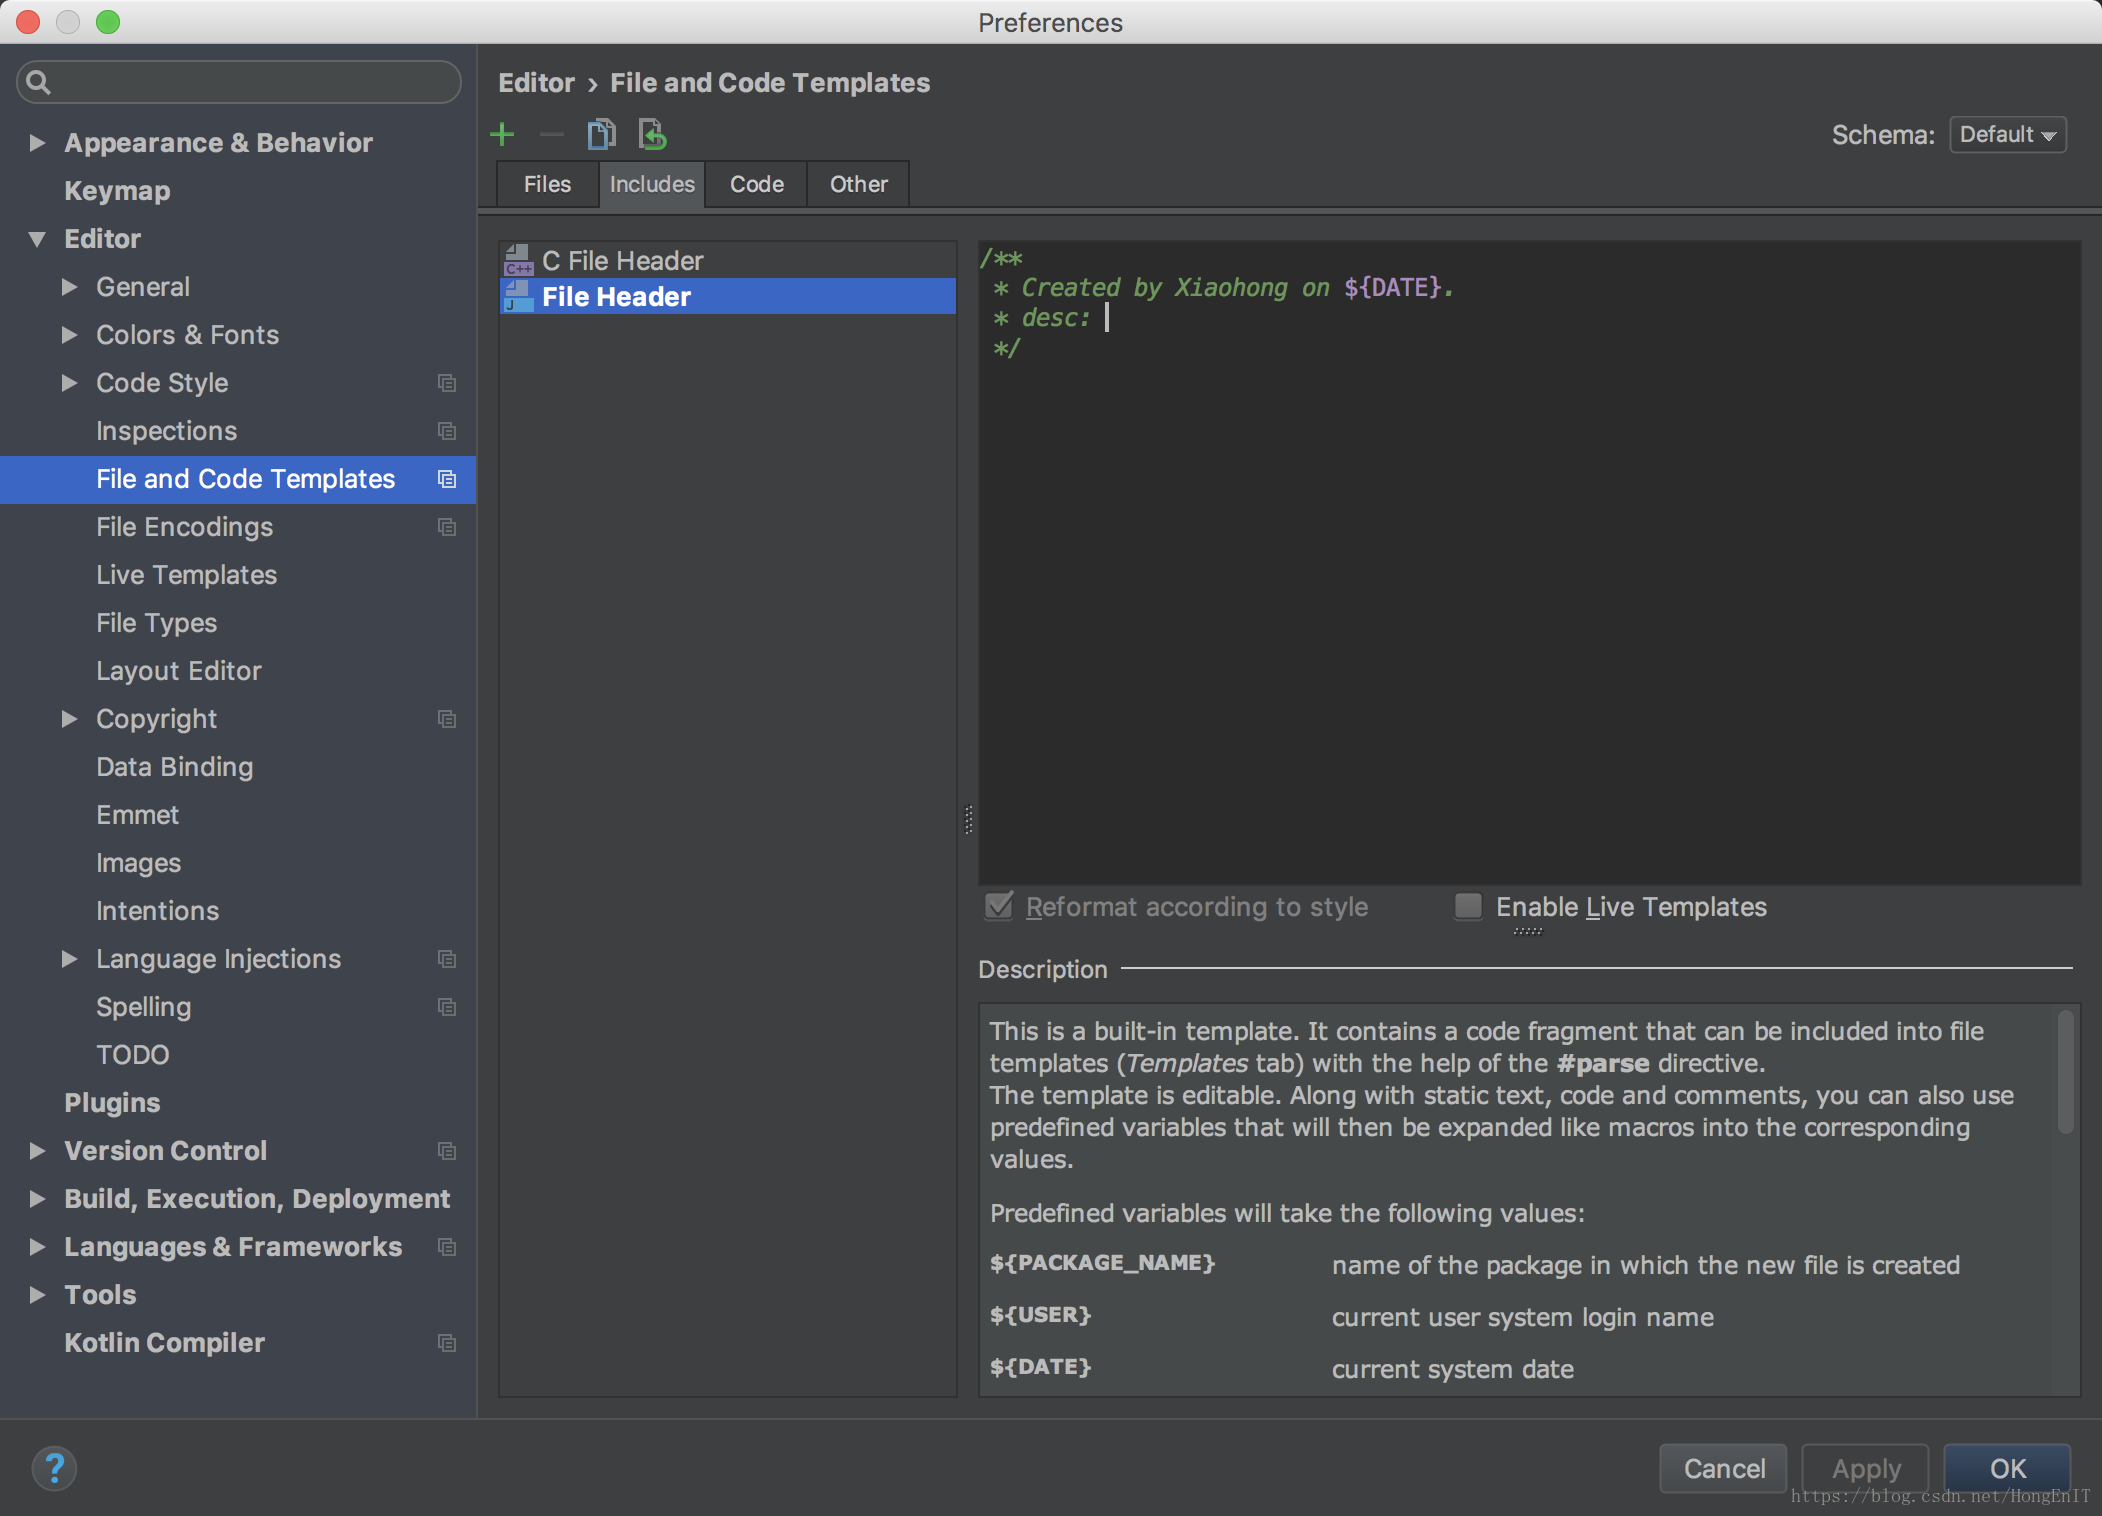
Task: Switch to the Other tab
Action: [x=859, y=184]
